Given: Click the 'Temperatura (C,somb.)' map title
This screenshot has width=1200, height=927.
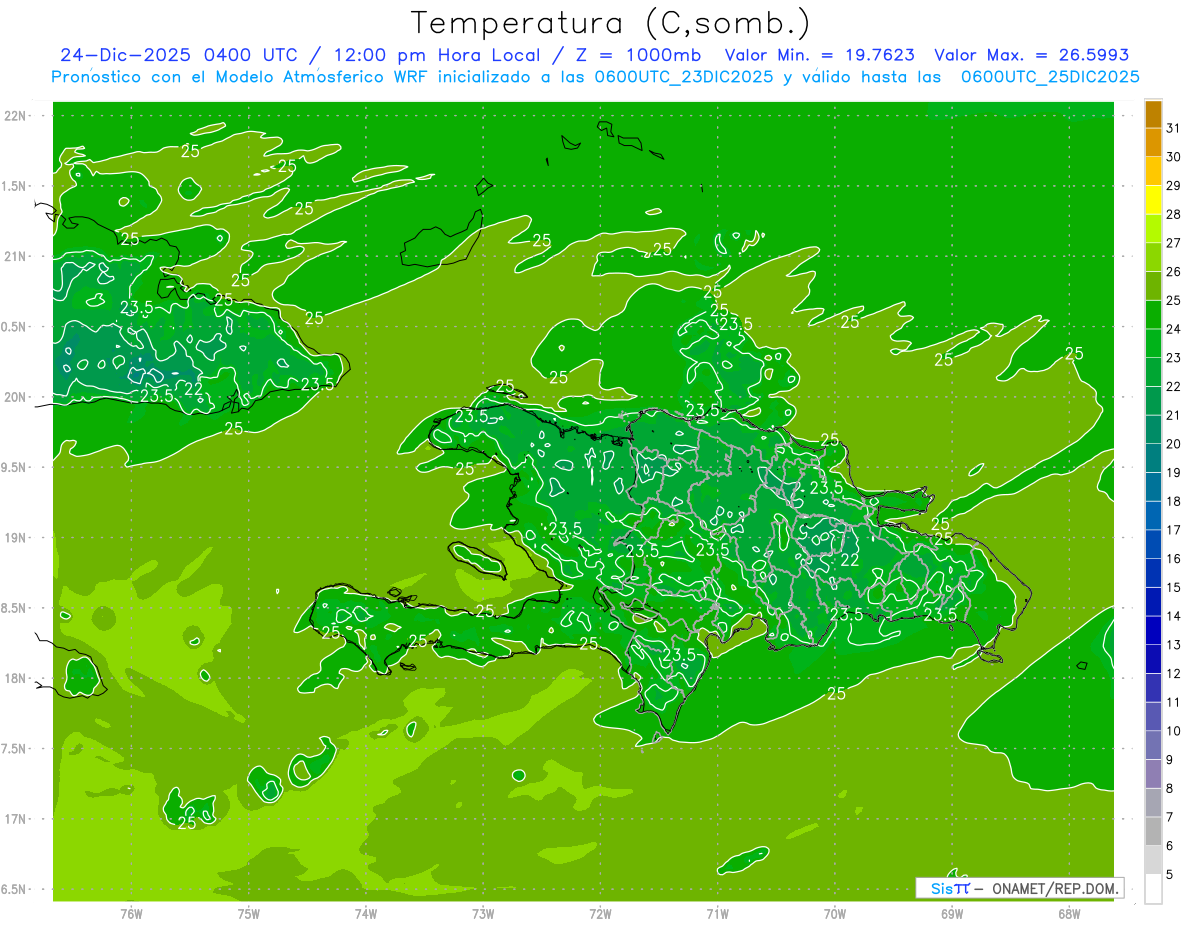Looking at the screenshot, I should pos(610,23).
